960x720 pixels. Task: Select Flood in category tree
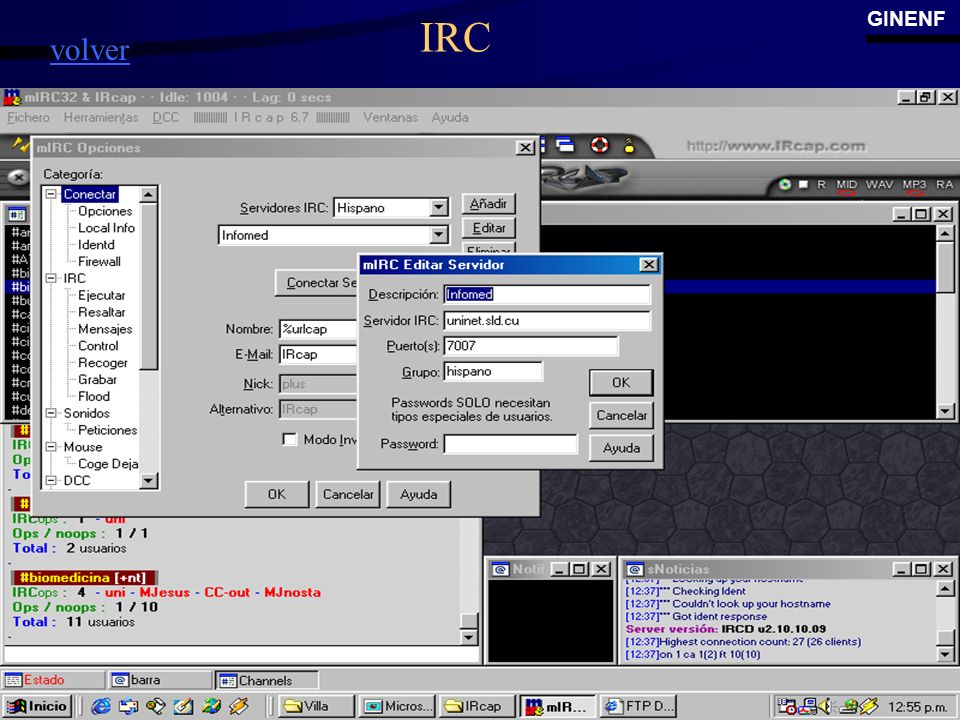pyautogui.click(x=94, y=396)
